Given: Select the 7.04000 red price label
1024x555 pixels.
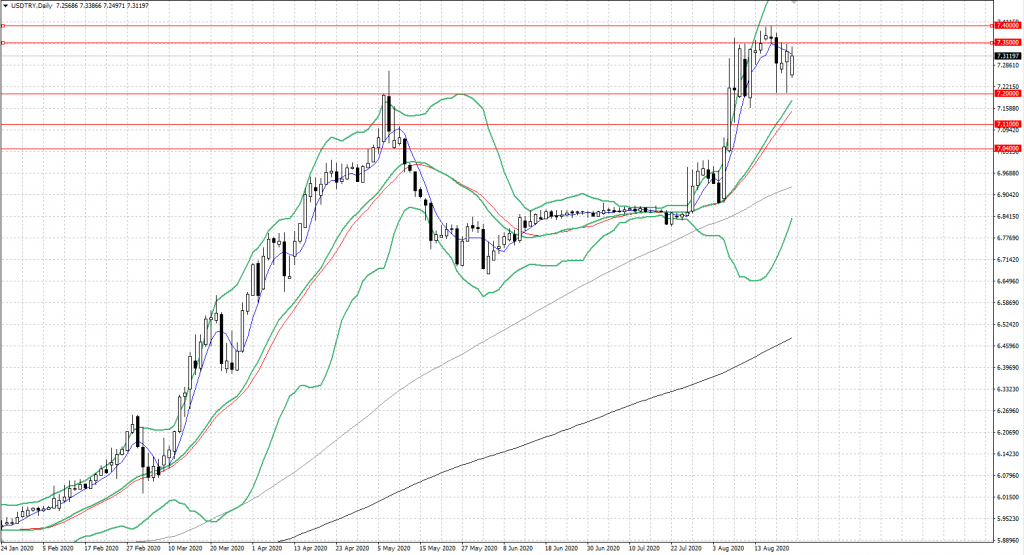Looking at the screenshot, I should coord(1007,148).
